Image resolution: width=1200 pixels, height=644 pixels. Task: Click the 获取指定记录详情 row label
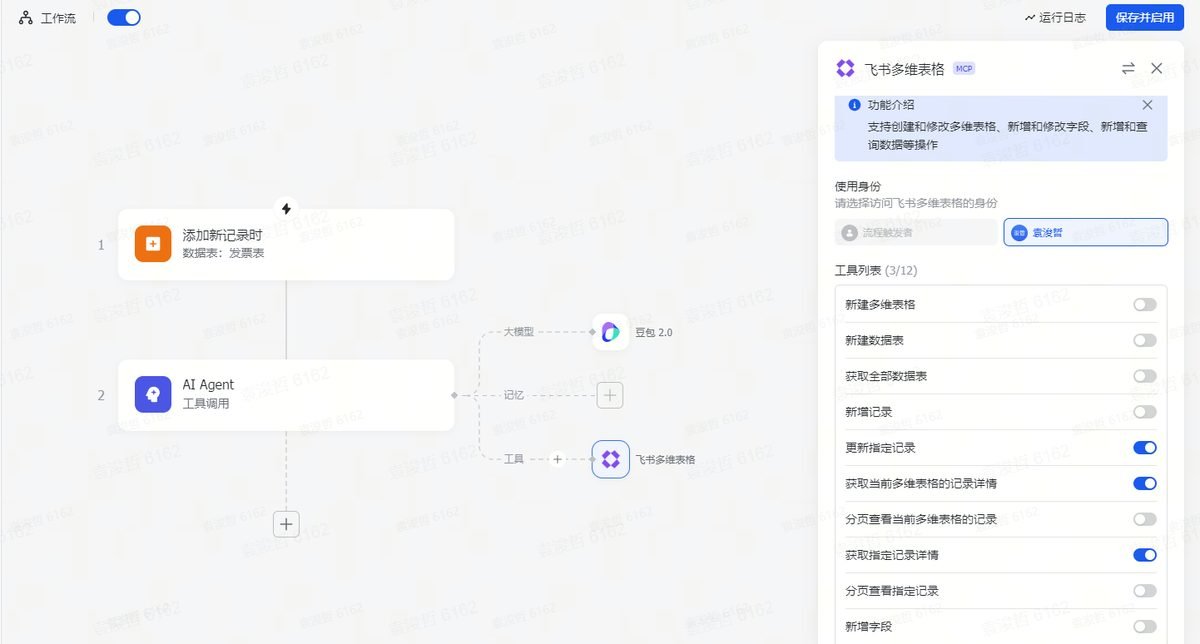892,555
